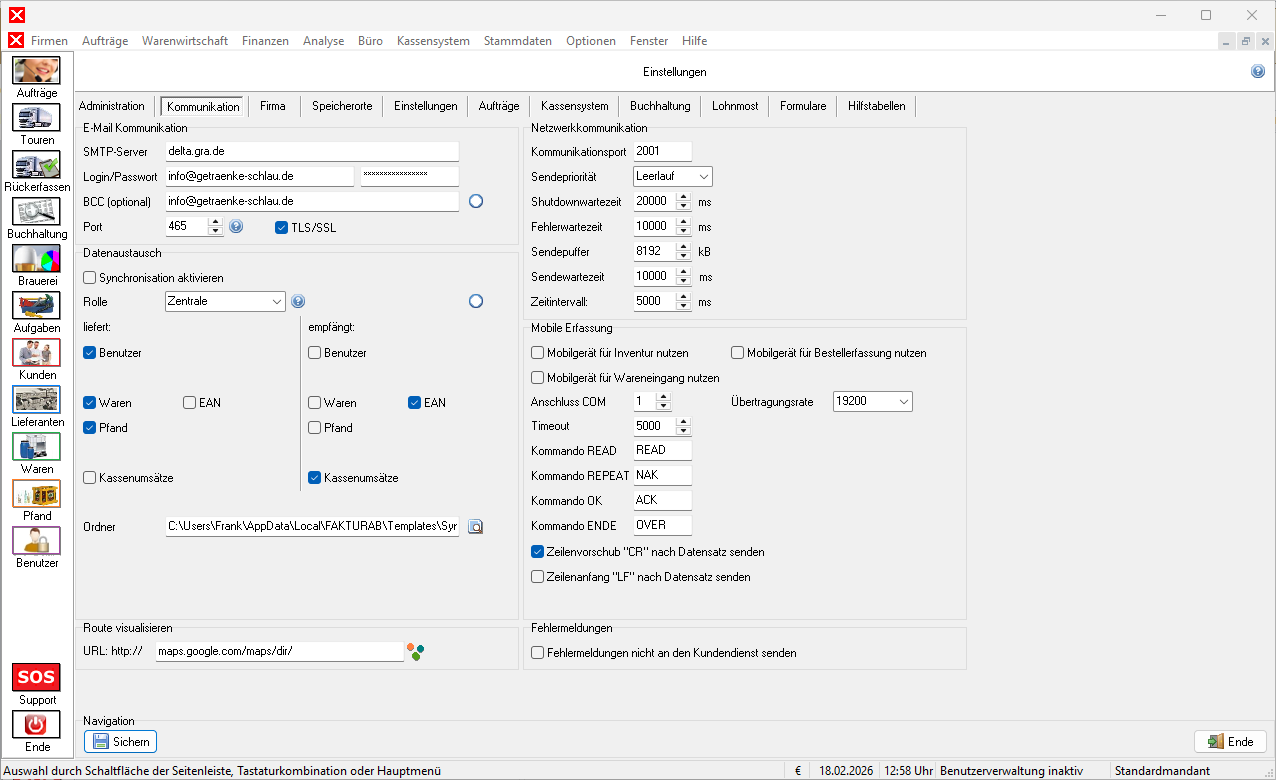1276x780 pixels.
Task: Click the Sichern button
Action: click(120, 742)
